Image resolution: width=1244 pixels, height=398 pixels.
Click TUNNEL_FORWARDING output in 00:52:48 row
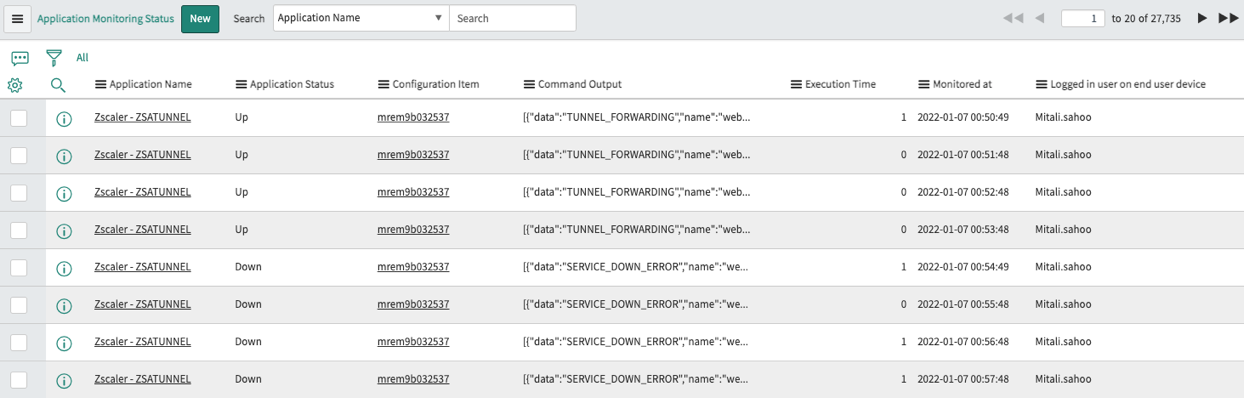coord(636,192)
